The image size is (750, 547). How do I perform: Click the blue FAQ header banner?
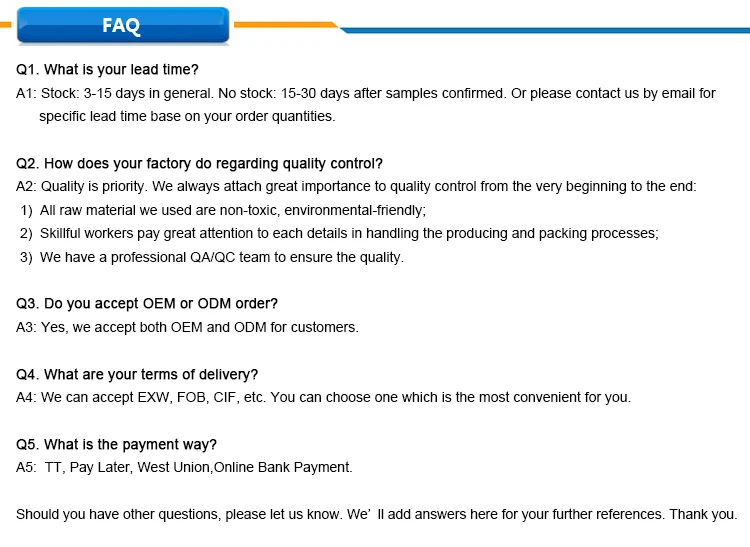[123, 25]
